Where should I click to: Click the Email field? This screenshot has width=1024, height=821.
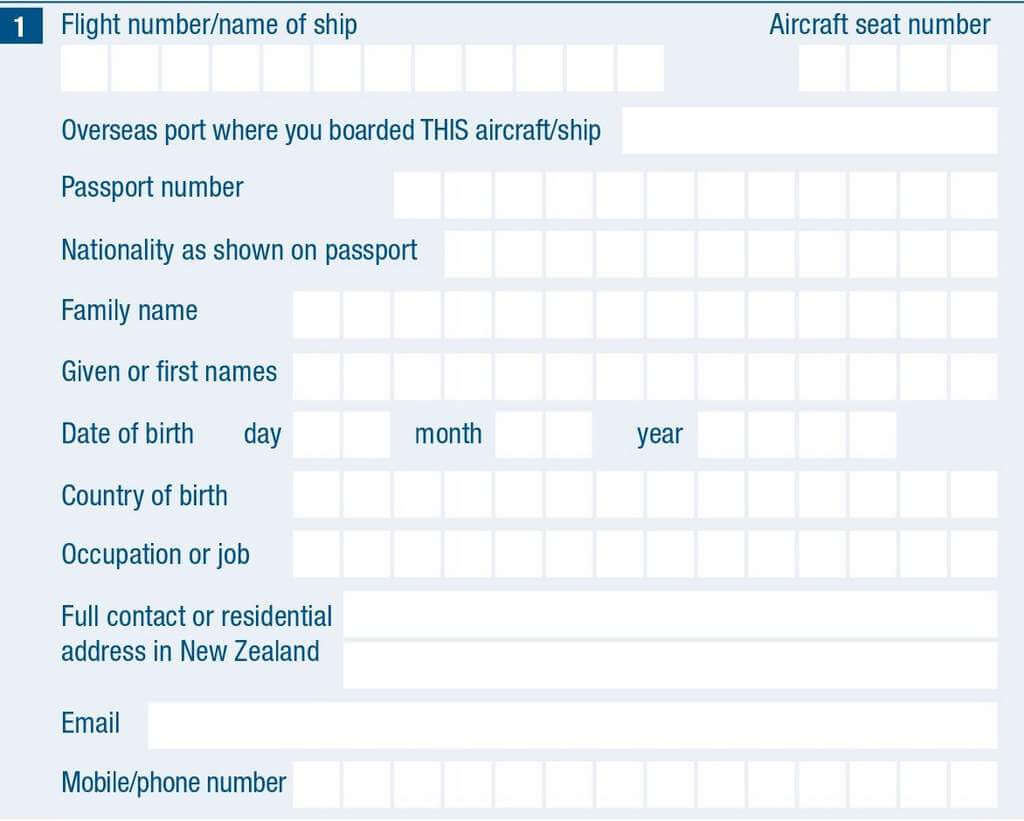(x=573, y=725)
